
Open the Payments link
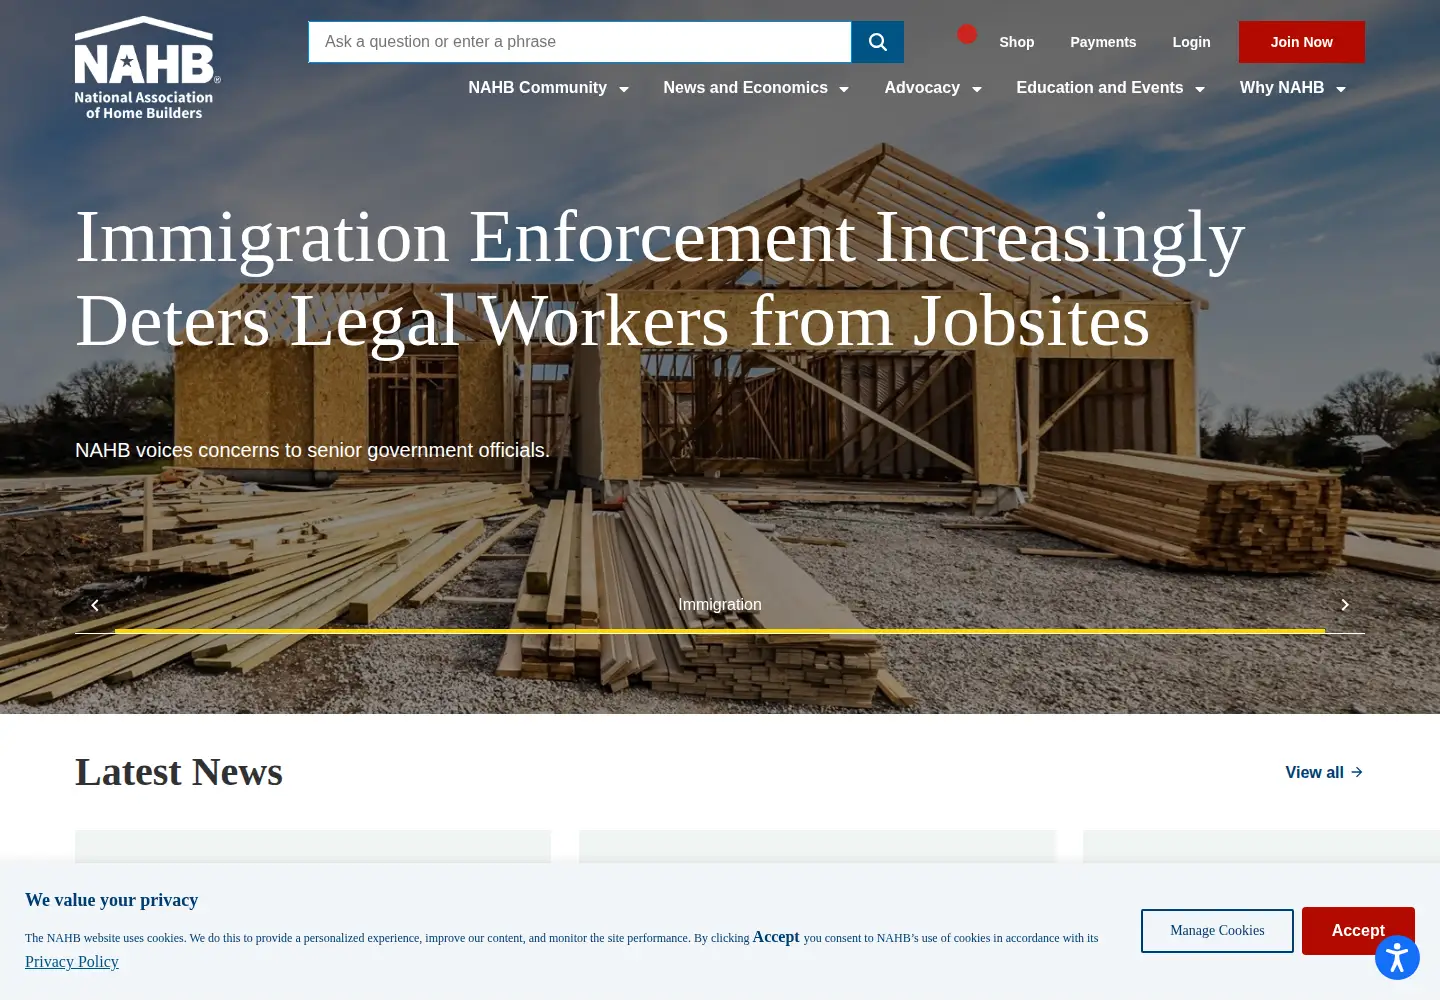pyautogui.click(x=1103, y=42)
